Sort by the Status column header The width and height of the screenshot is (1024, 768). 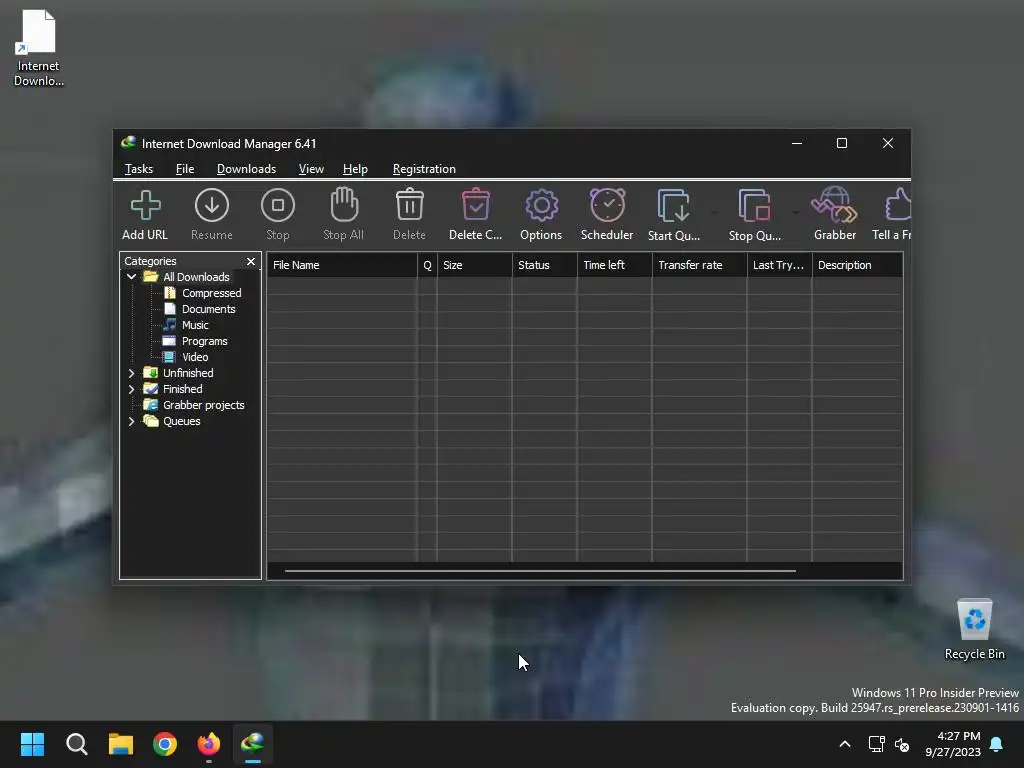(x=545, y=265)
